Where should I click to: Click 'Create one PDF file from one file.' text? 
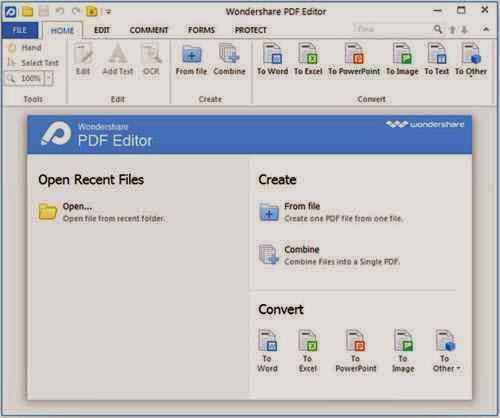[343, 219]
